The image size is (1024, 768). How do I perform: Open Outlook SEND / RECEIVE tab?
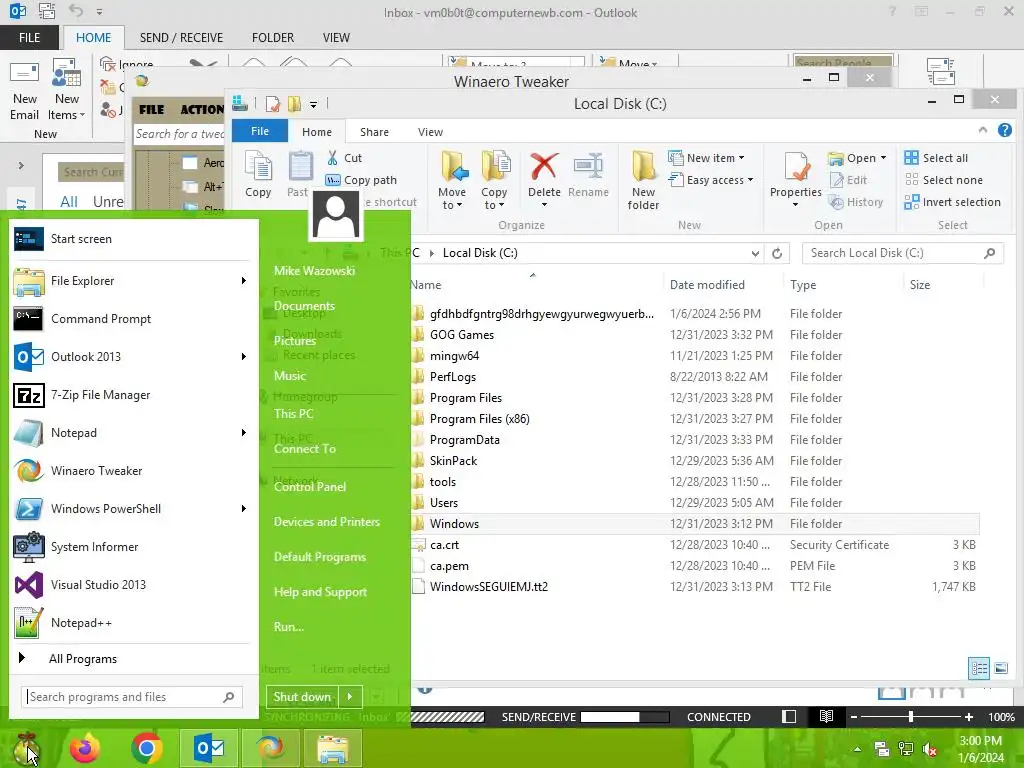[181, 38]
